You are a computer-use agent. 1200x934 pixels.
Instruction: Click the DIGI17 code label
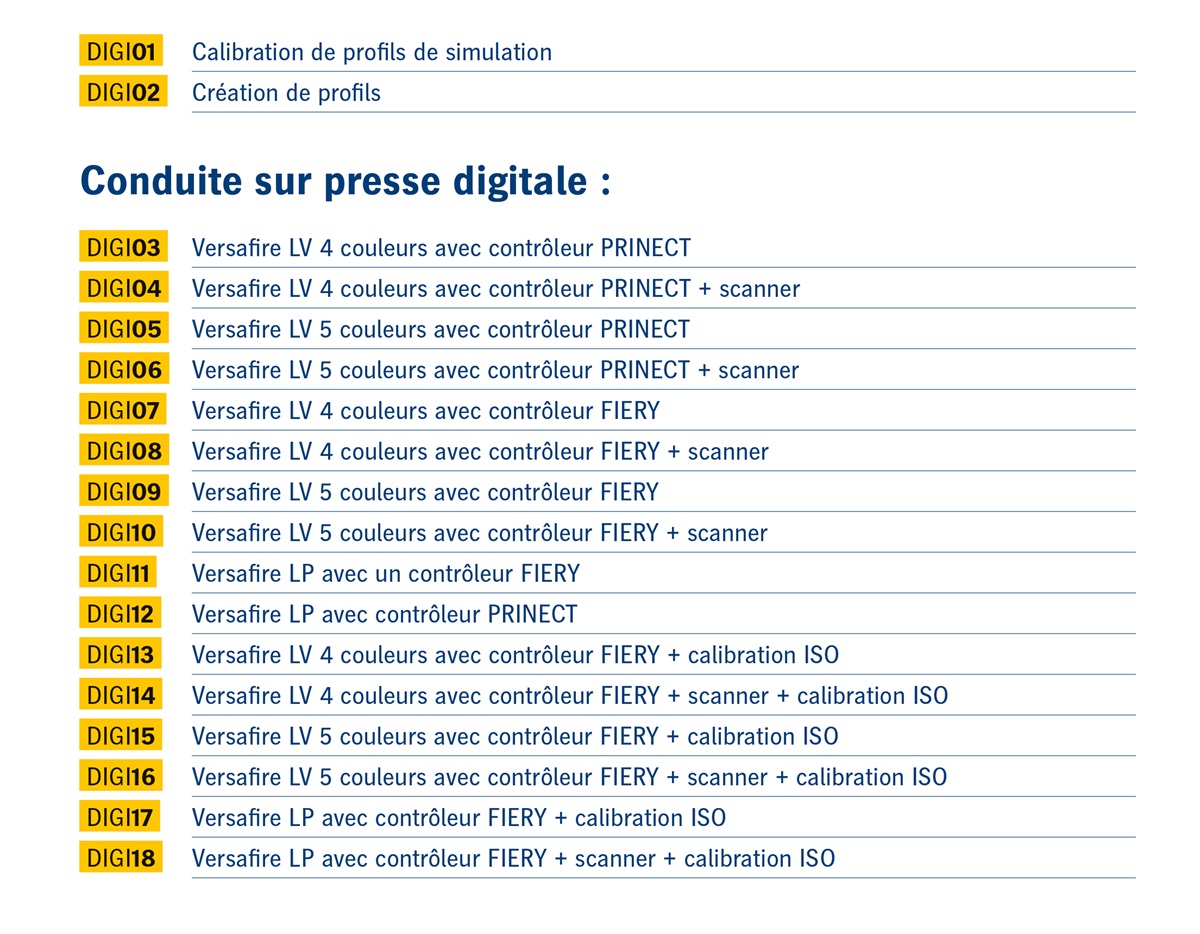119,817
